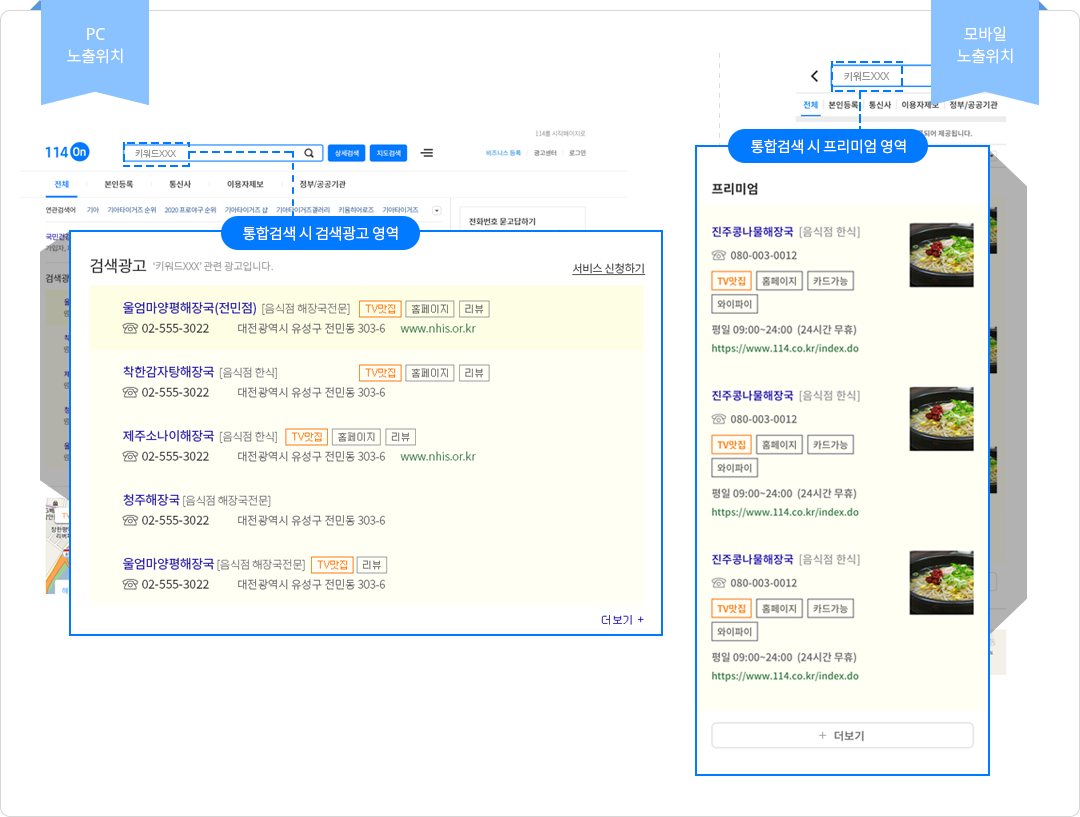Tap the mobile keyword search field
This screenshot has width=1080, height=817.
(x=882, y=76)
